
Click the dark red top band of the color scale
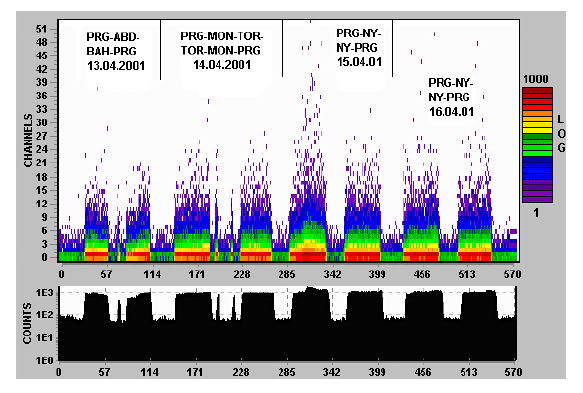coord(537,91)
